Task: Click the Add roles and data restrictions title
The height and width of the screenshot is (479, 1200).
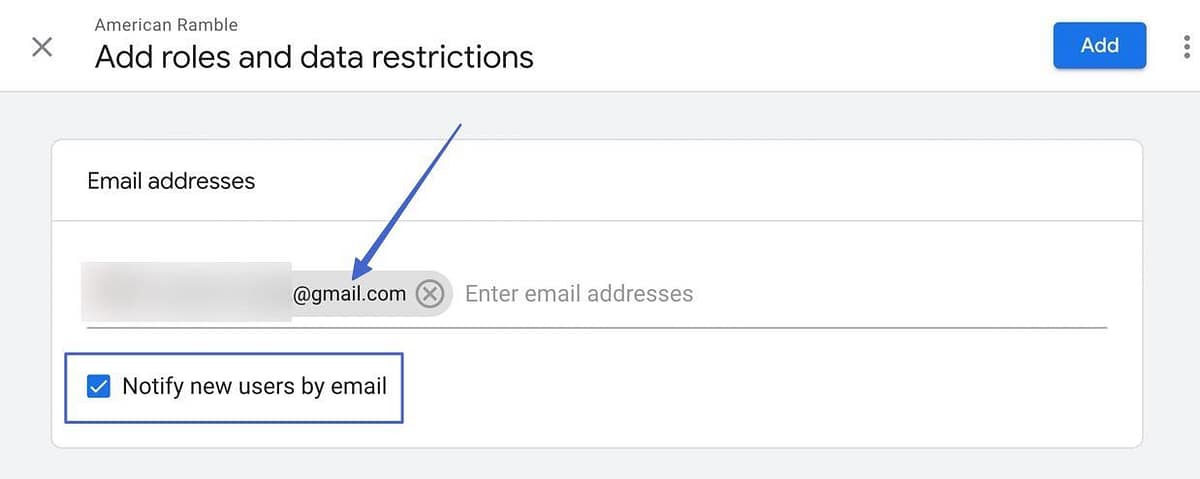Action: pos(314,57)
